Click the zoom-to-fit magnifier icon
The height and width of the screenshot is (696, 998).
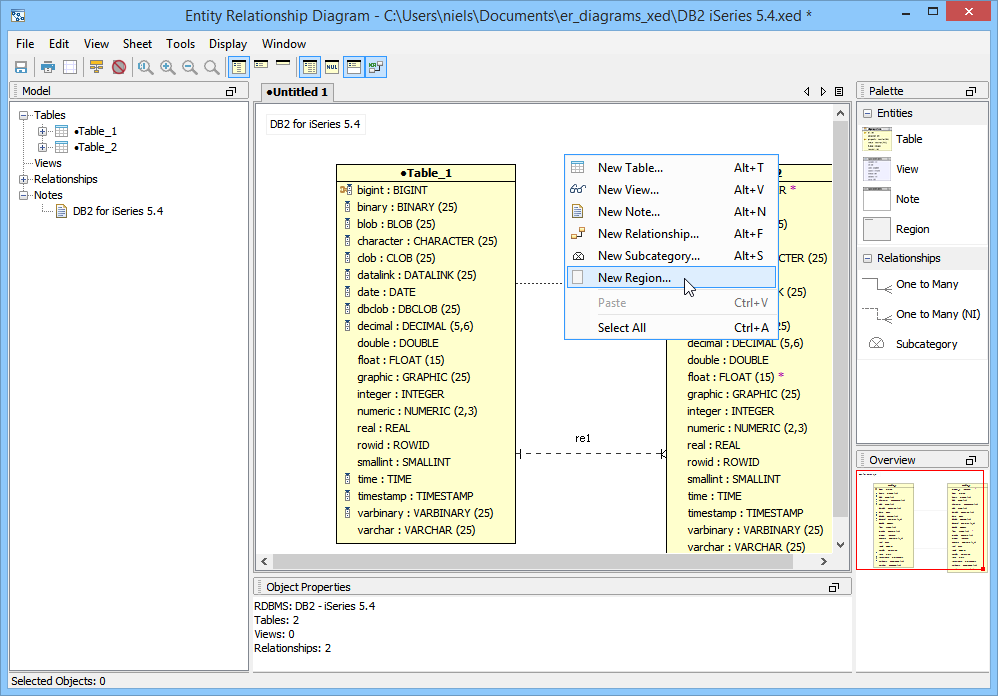point(146,67)
